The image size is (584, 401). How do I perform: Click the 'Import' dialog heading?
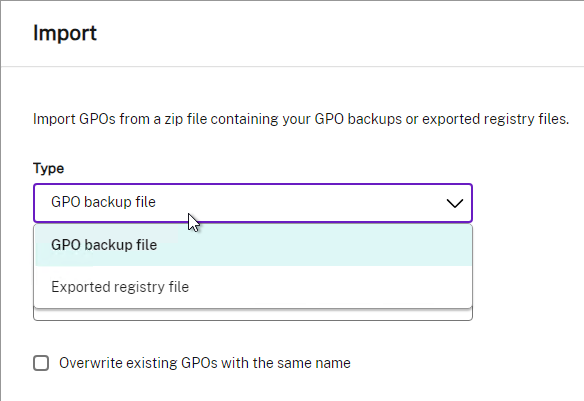(x=65, y=34)
